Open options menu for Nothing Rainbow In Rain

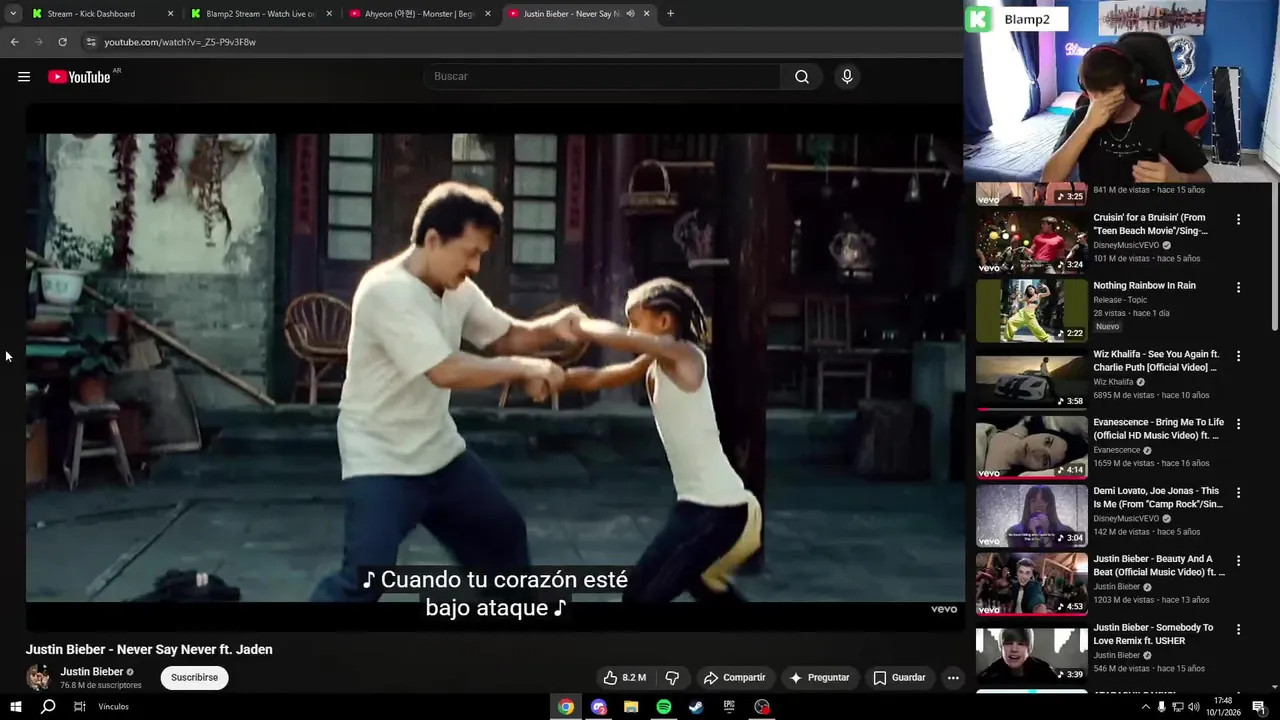pyautogui.click(x=1238, y=287)
